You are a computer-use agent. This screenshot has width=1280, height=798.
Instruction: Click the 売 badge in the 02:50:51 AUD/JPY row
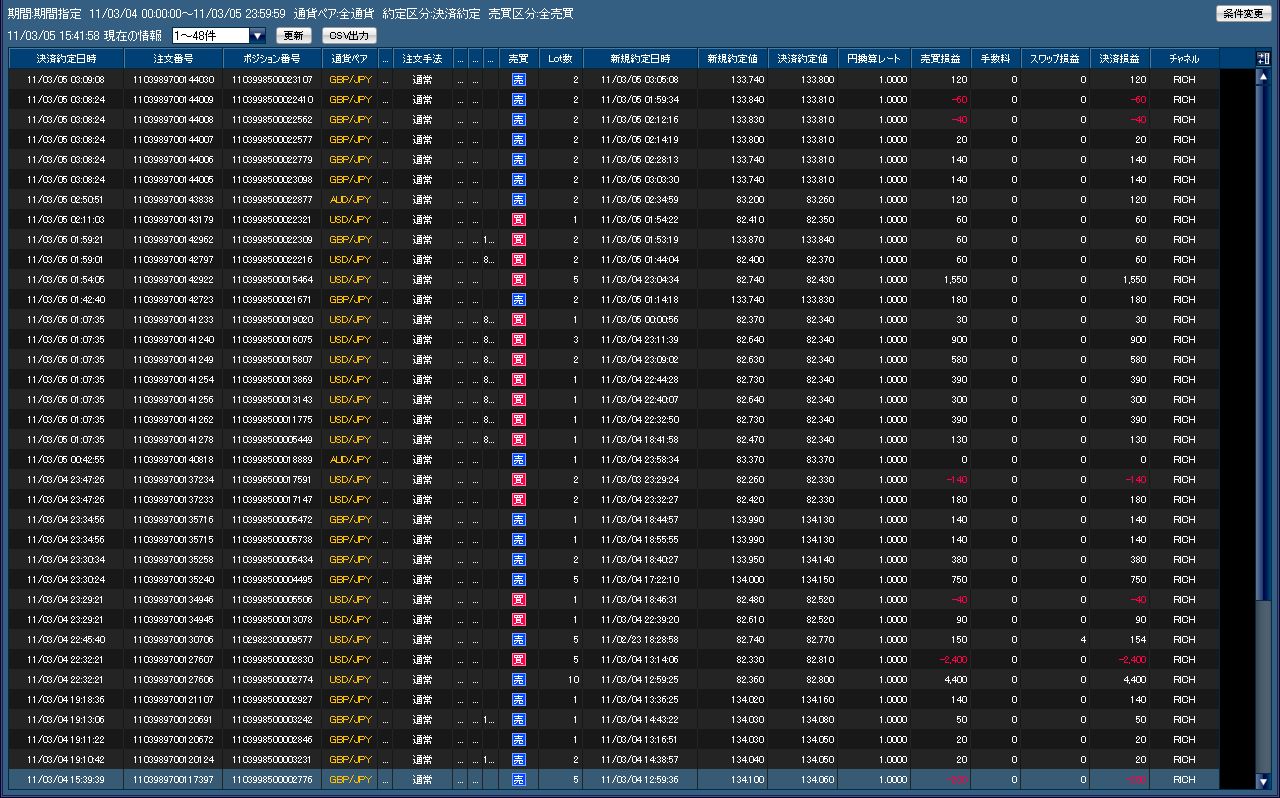[518, 199]
